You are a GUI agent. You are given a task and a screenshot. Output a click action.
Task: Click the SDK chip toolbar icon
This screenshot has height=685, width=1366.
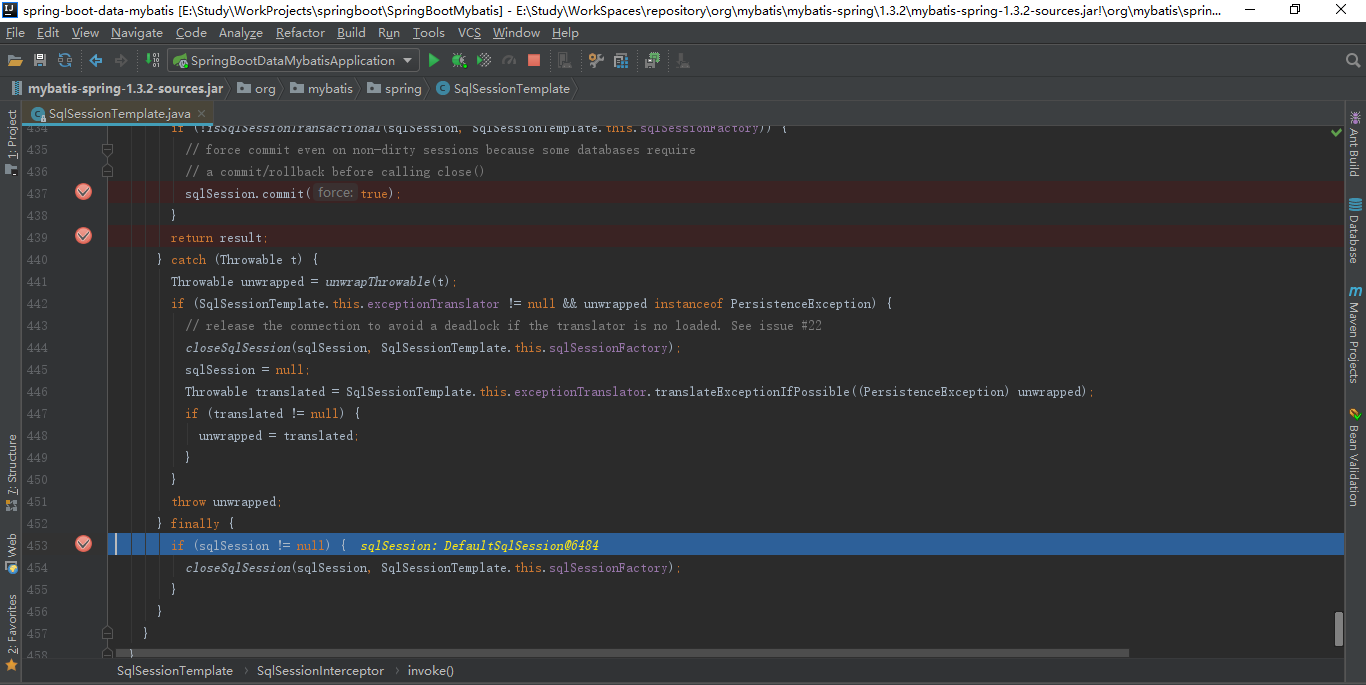[653, 61]
